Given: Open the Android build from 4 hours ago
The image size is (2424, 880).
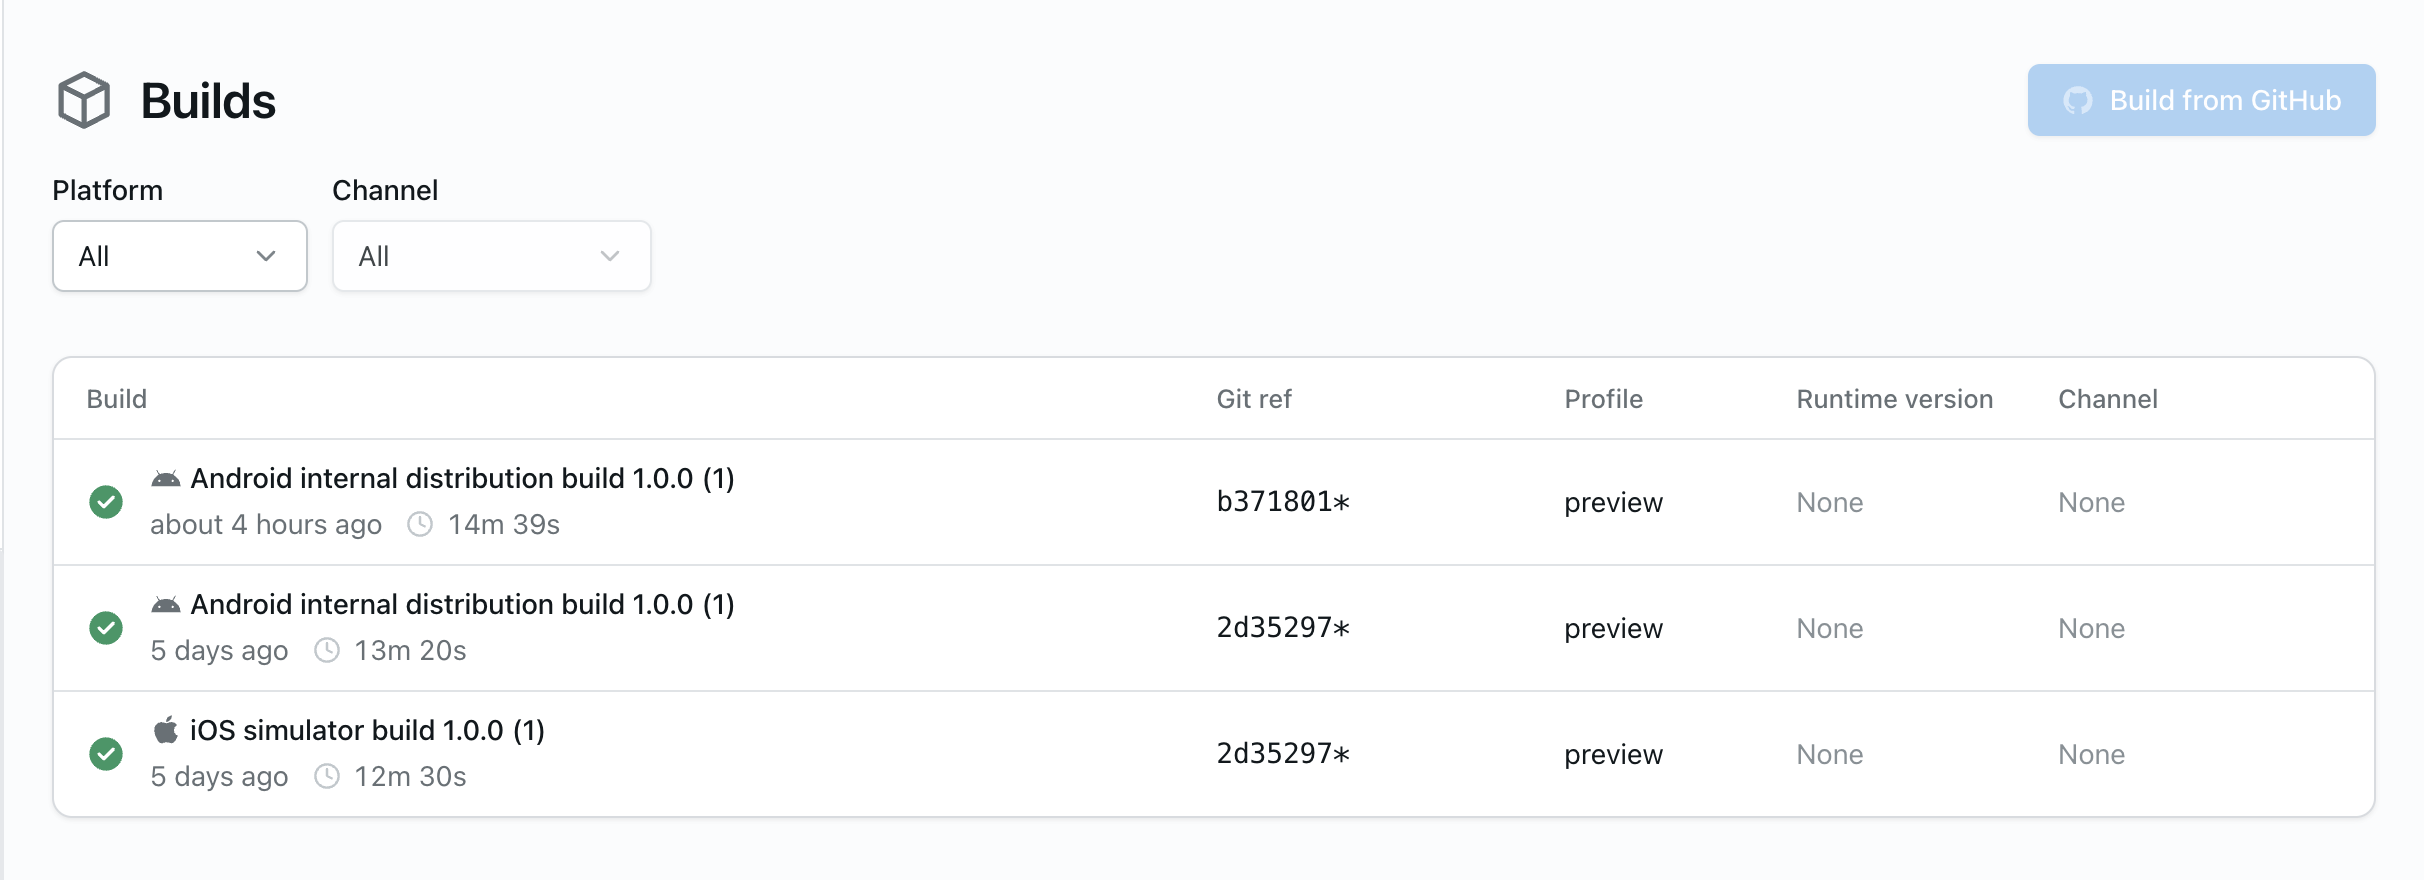Looking at the screenshot, I should point(462,479).
